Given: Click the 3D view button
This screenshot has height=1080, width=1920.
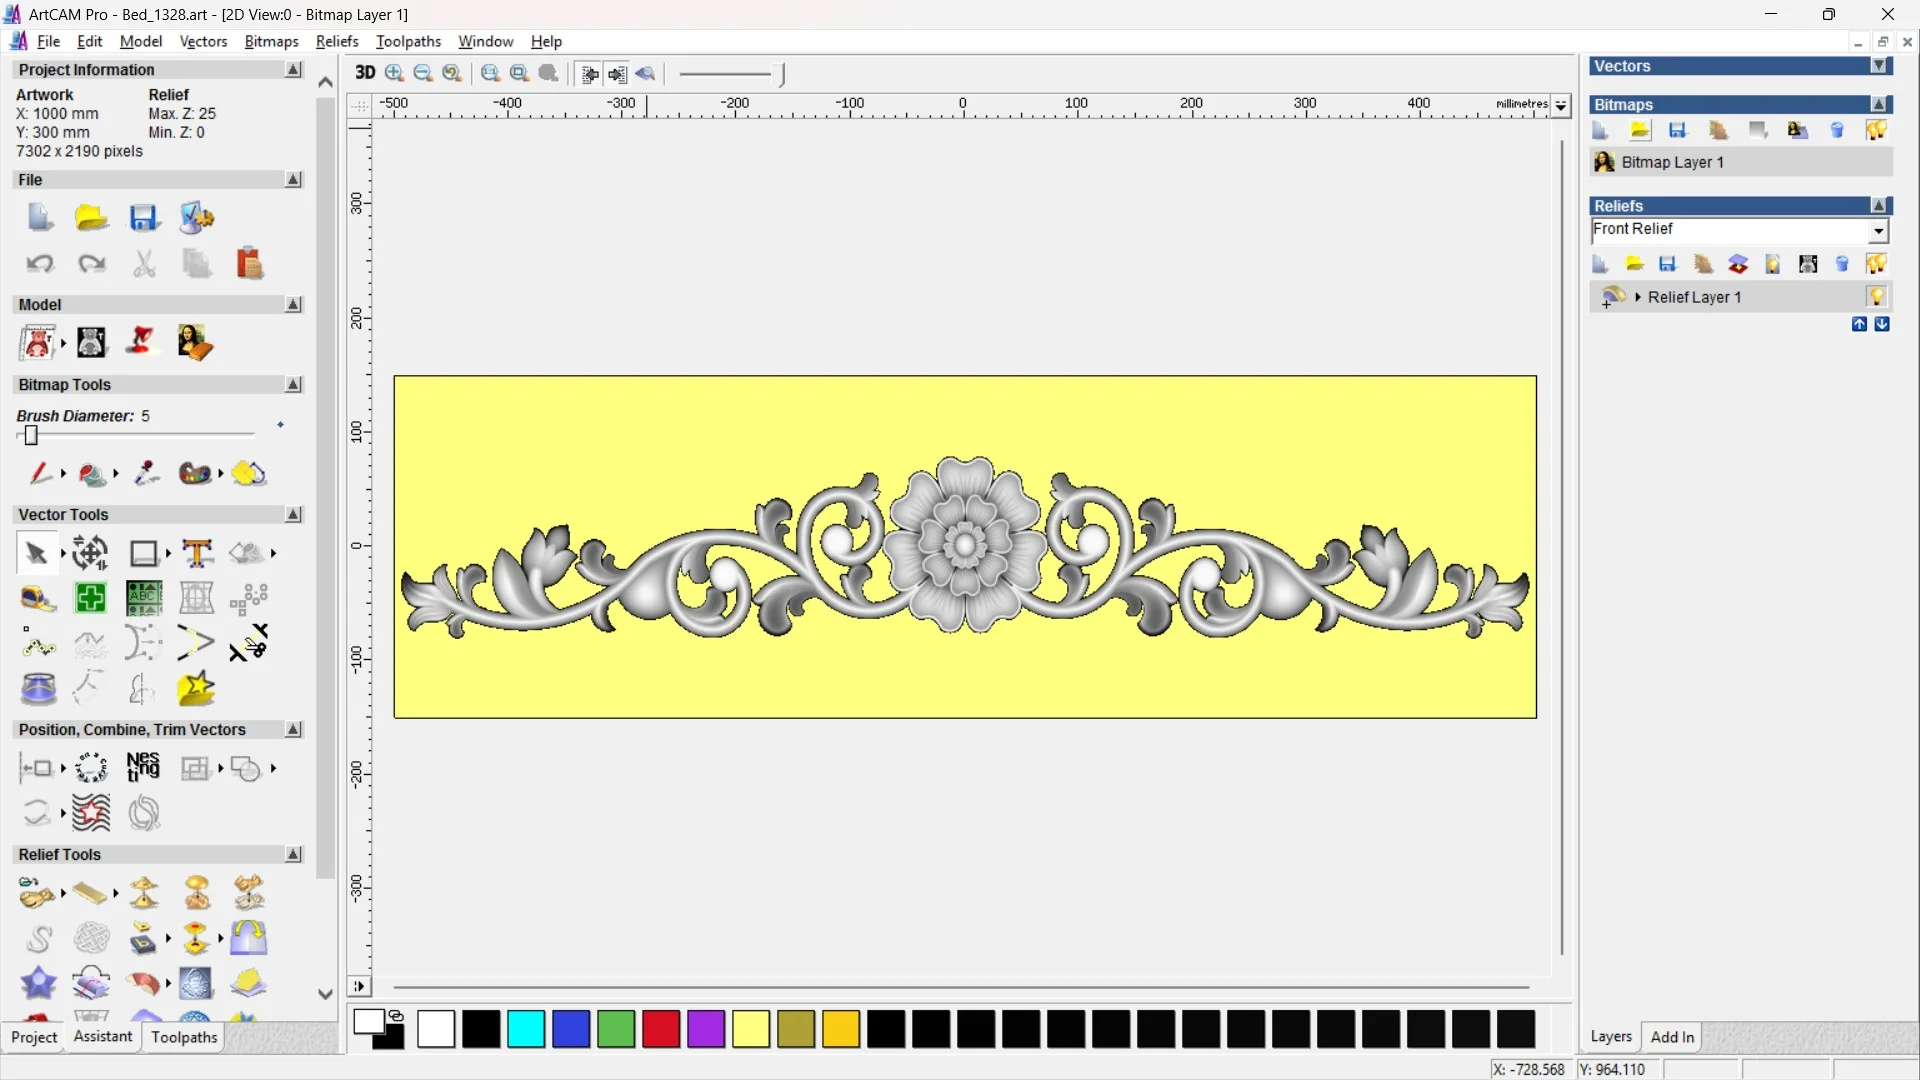Looking at the screenshot, I should point(365,73).
